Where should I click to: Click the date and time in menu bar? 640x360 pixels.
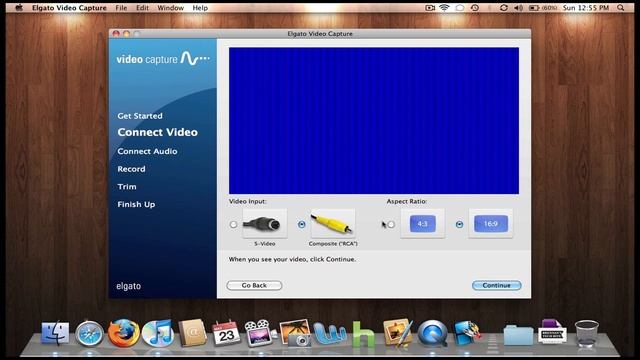coord(586,8)
